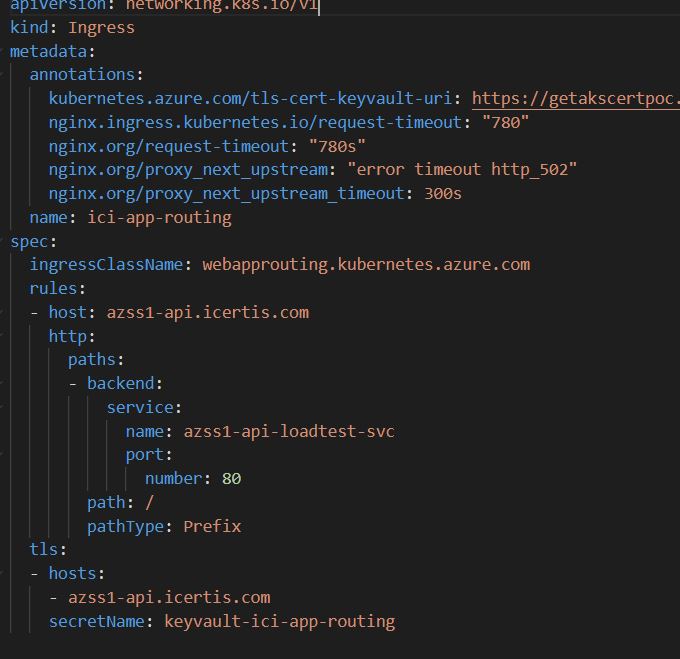Click nginx.ingress.kubernetes.io/request-timeout key
This screenshot has height=659, width=680.
(255, 122)
